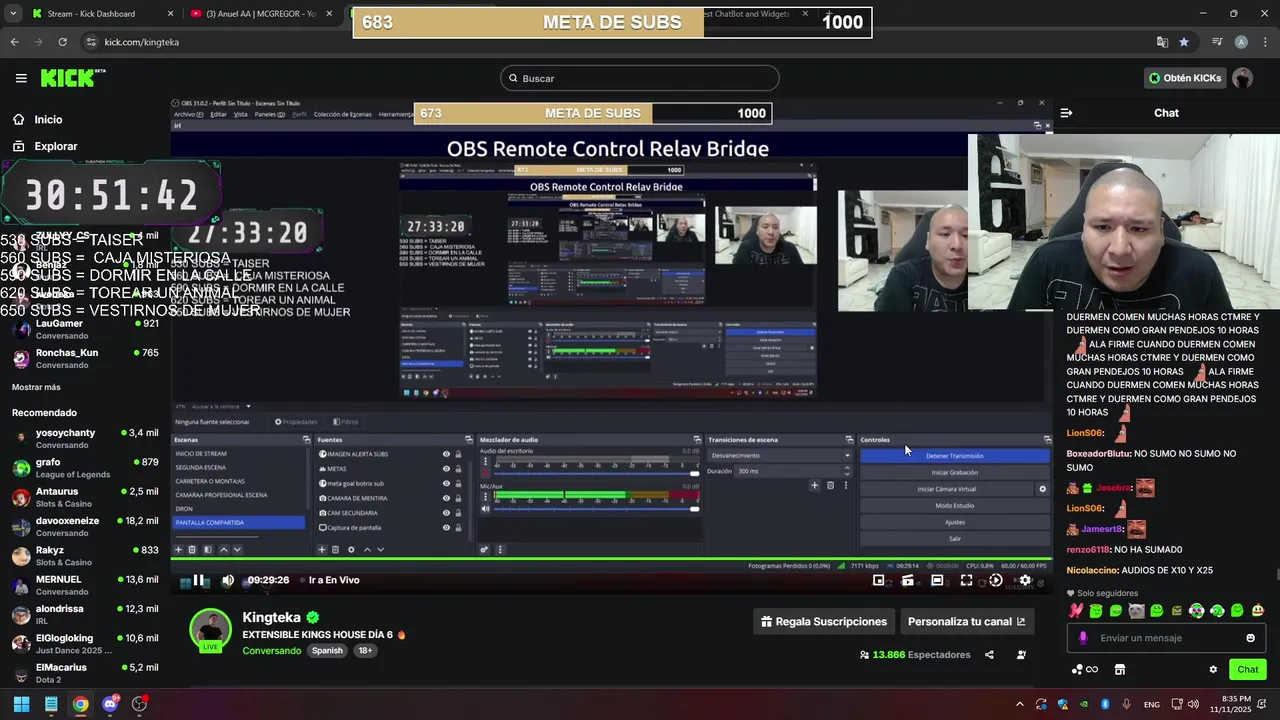Open the chat shop icon

(x=1120, y=669)
